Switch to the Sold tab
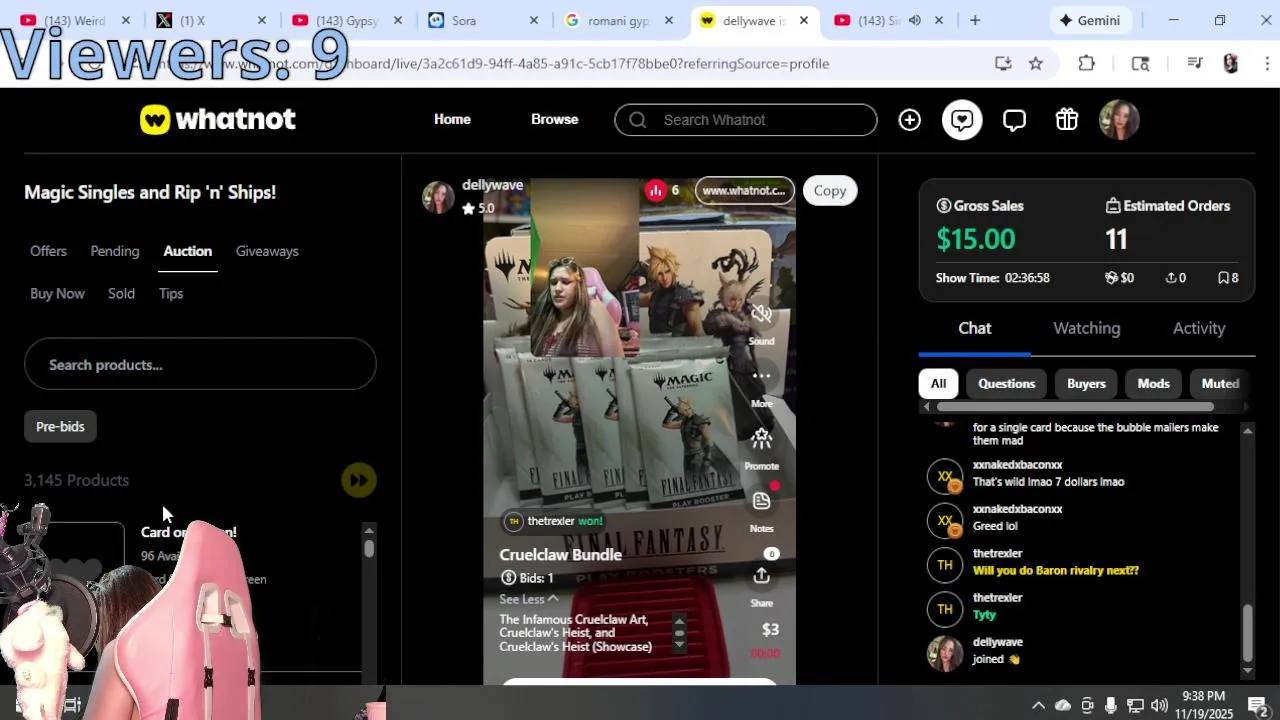The height and width of the screenshot is (720, 1280). tap(121, 293)
